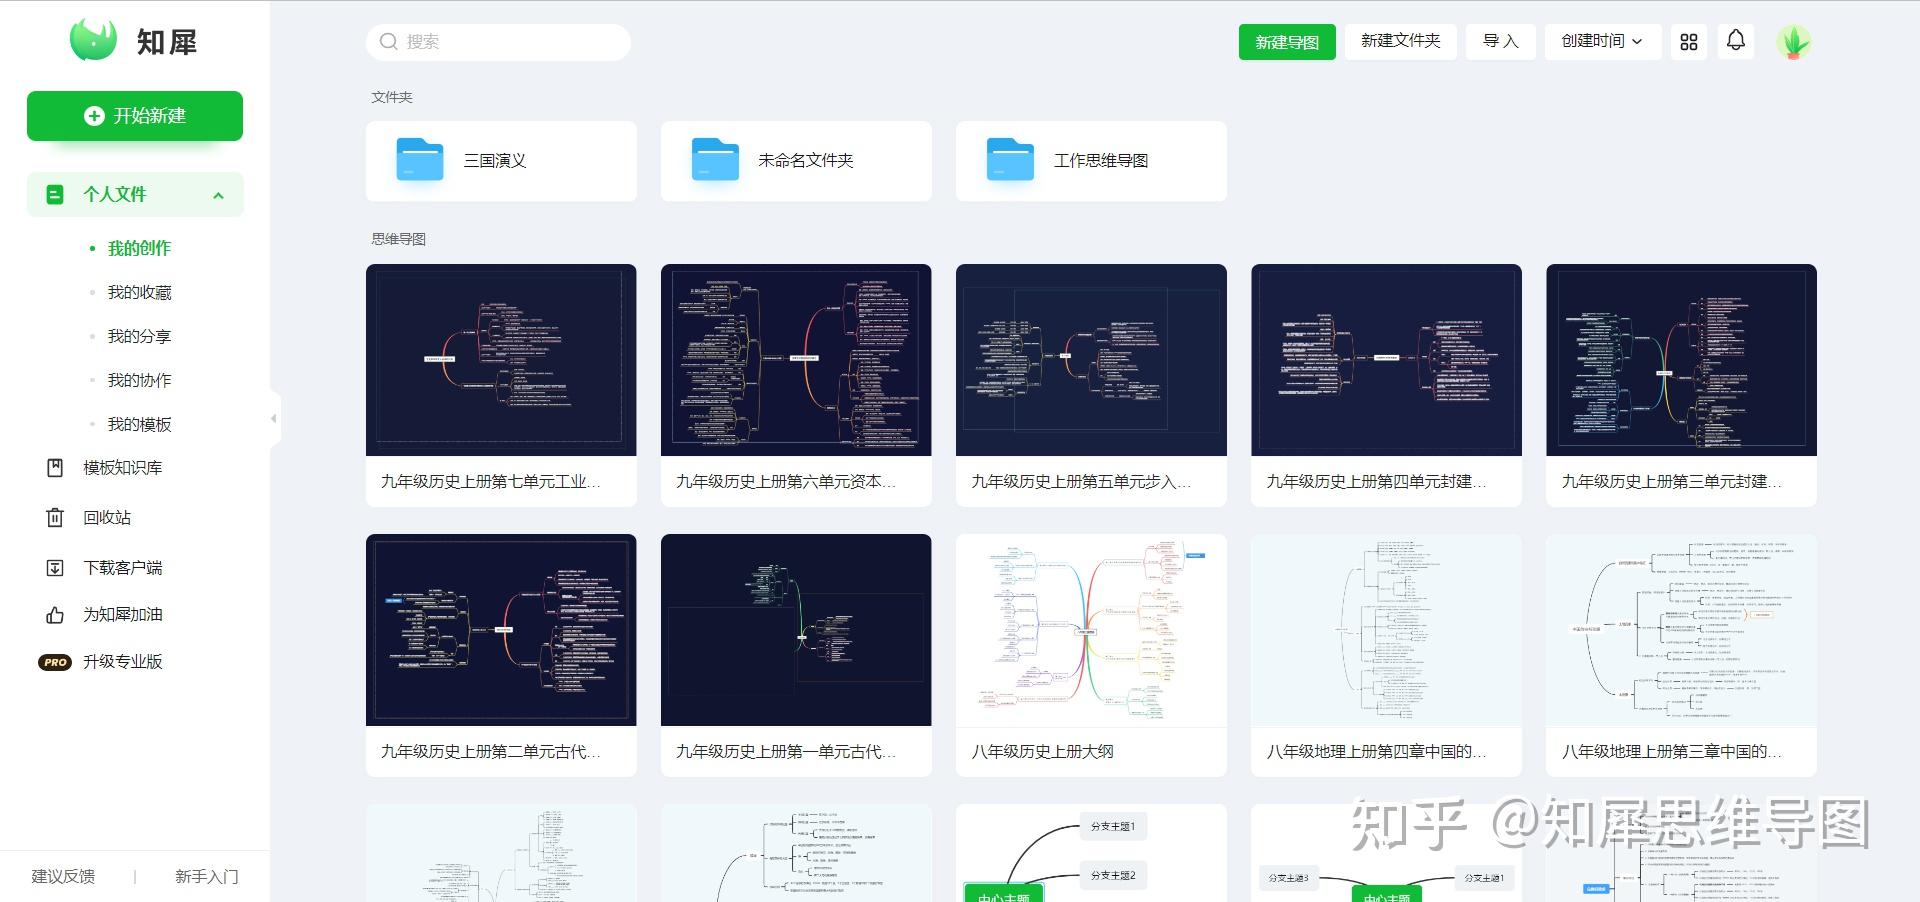Open 模板知识库 from the sidebar
The image size is (1920, 902).
point(122,468)
